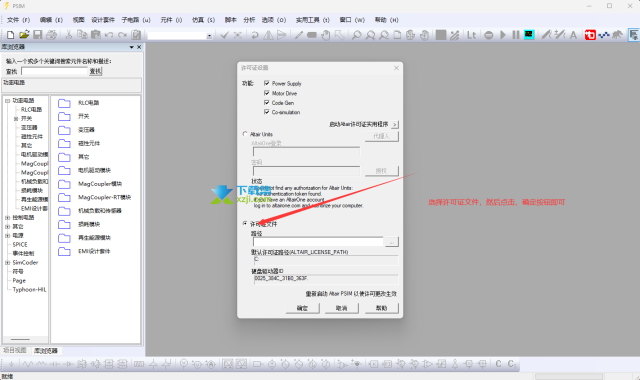Screen dimensions: 640x380
Task: Toggle the Code Gen checkbox
Action: (267, 102)
